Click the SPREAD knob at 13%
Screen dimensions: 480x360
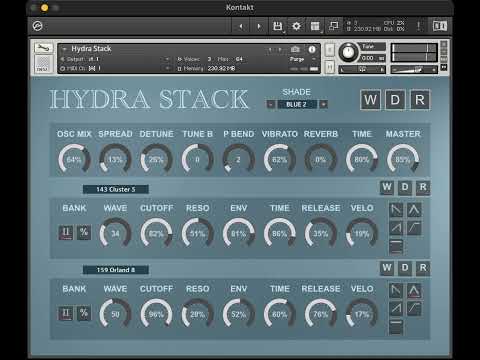(x=115, y=159)
